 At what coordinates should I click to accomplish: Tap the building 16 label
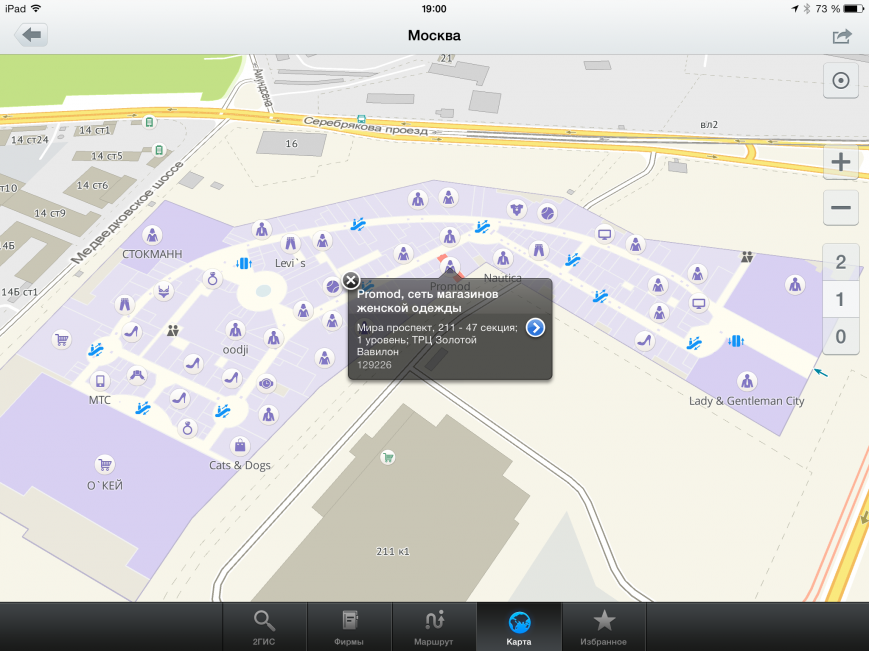pyautogui.click(x=292, y=144)
